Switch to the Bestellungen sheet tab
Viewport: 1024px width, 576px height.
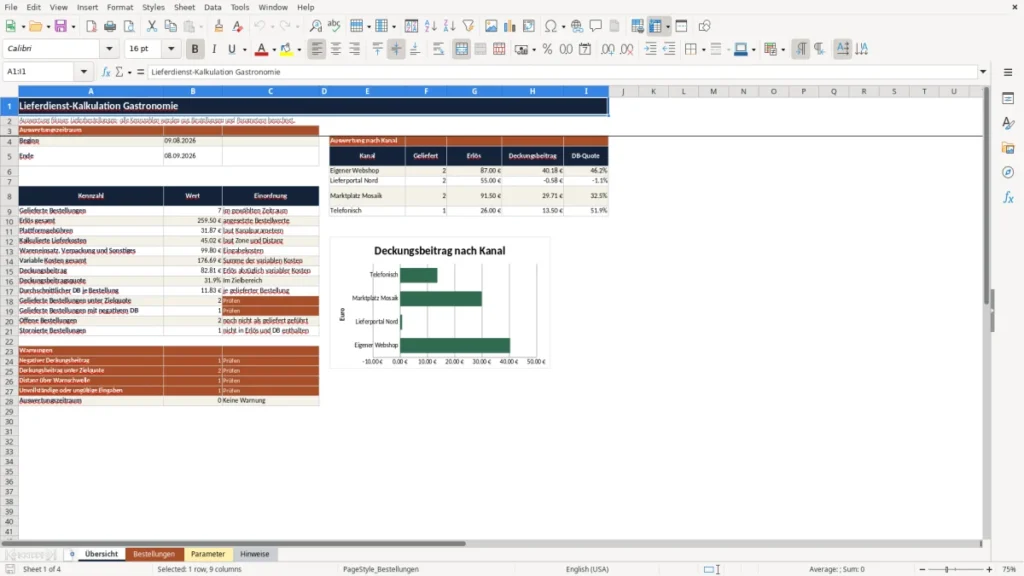tap(154, 554)
